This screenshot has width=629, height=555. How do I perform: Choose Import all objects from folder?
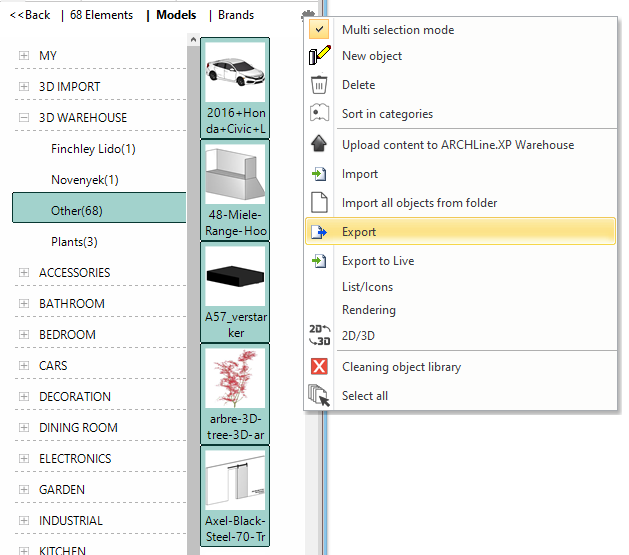click(x=461, y=203)
